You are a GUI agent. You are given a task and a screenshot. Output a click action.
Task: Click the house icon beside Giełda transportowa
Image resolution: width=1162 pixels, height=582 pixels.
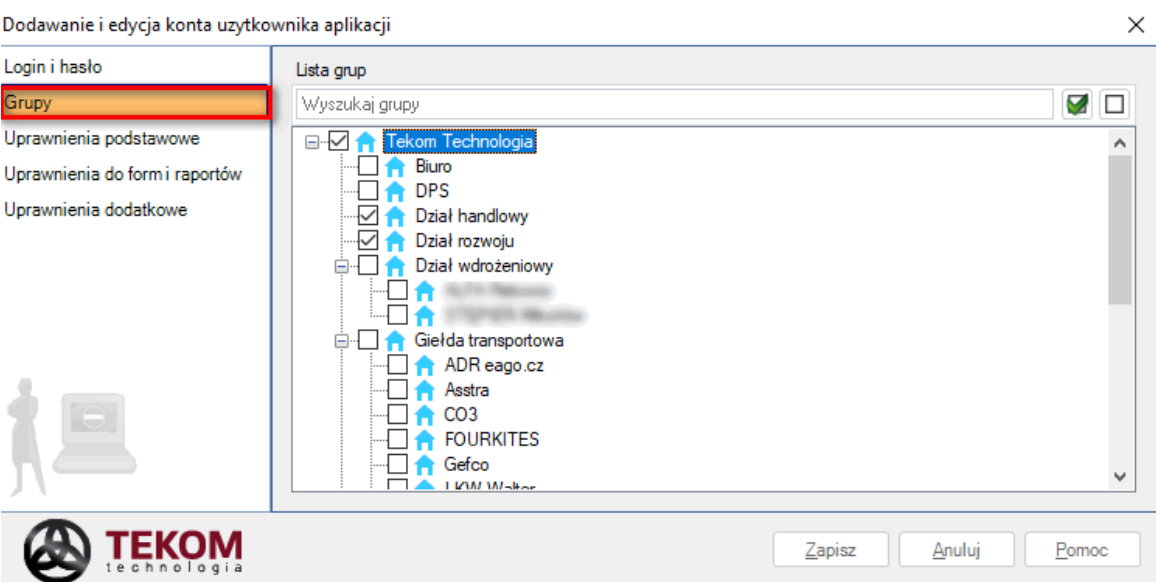(x=395, y=340)
